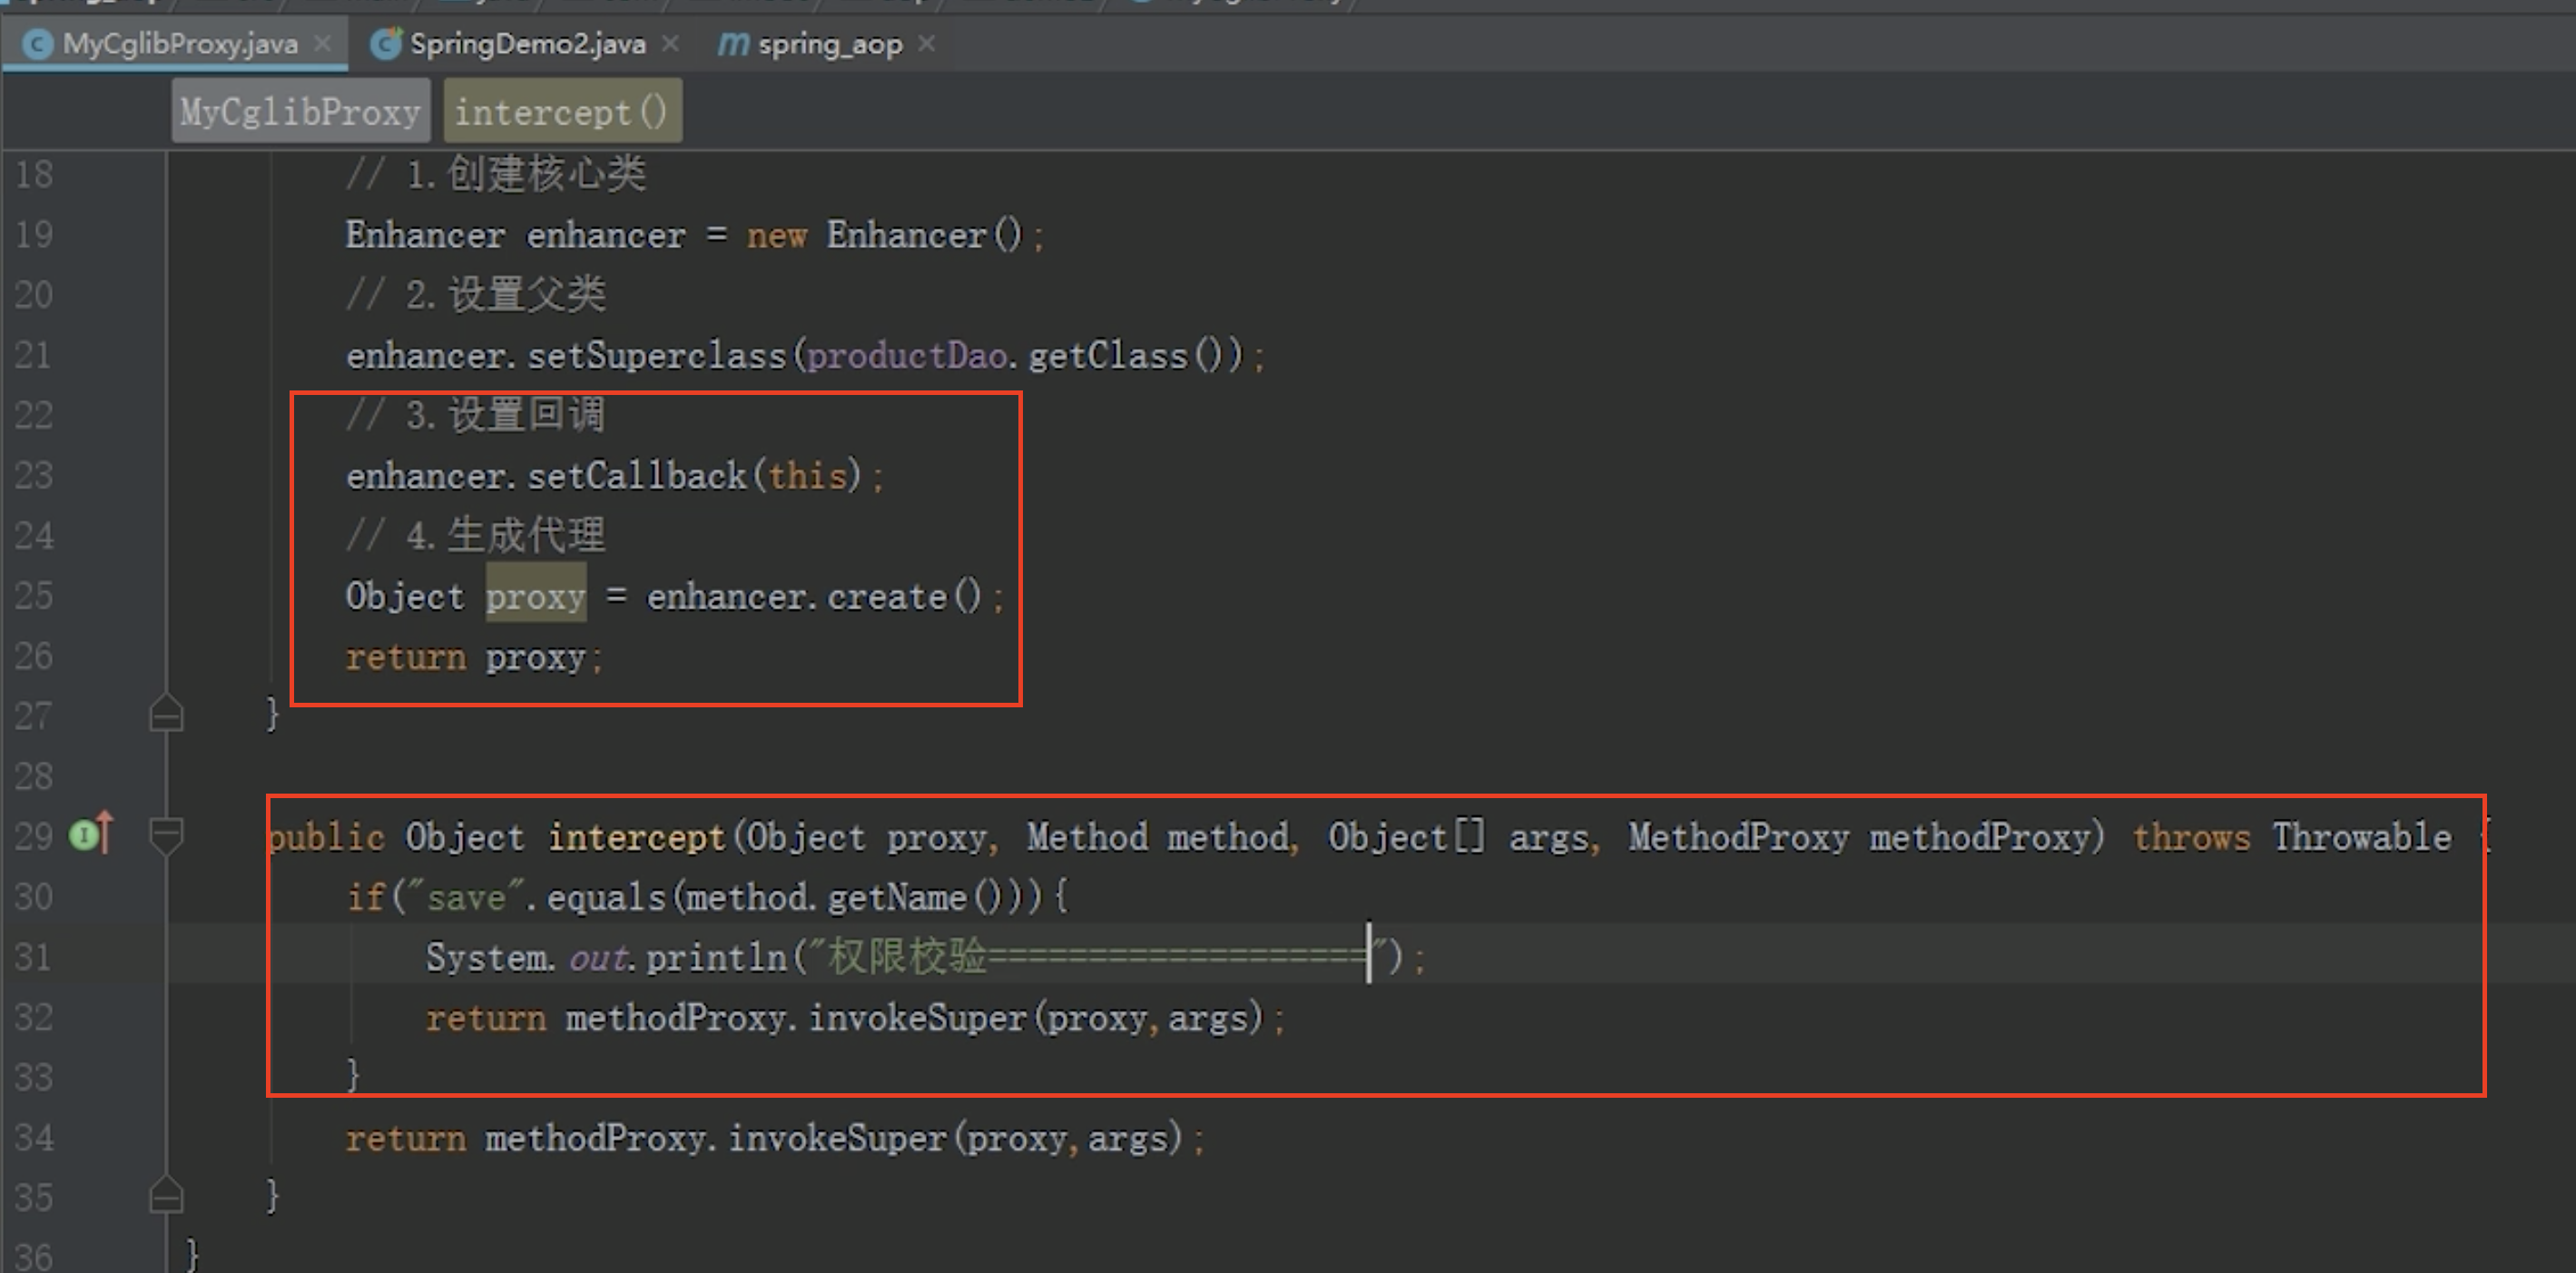Click 'setCallback' on line 23

click(x=637, y=476)
